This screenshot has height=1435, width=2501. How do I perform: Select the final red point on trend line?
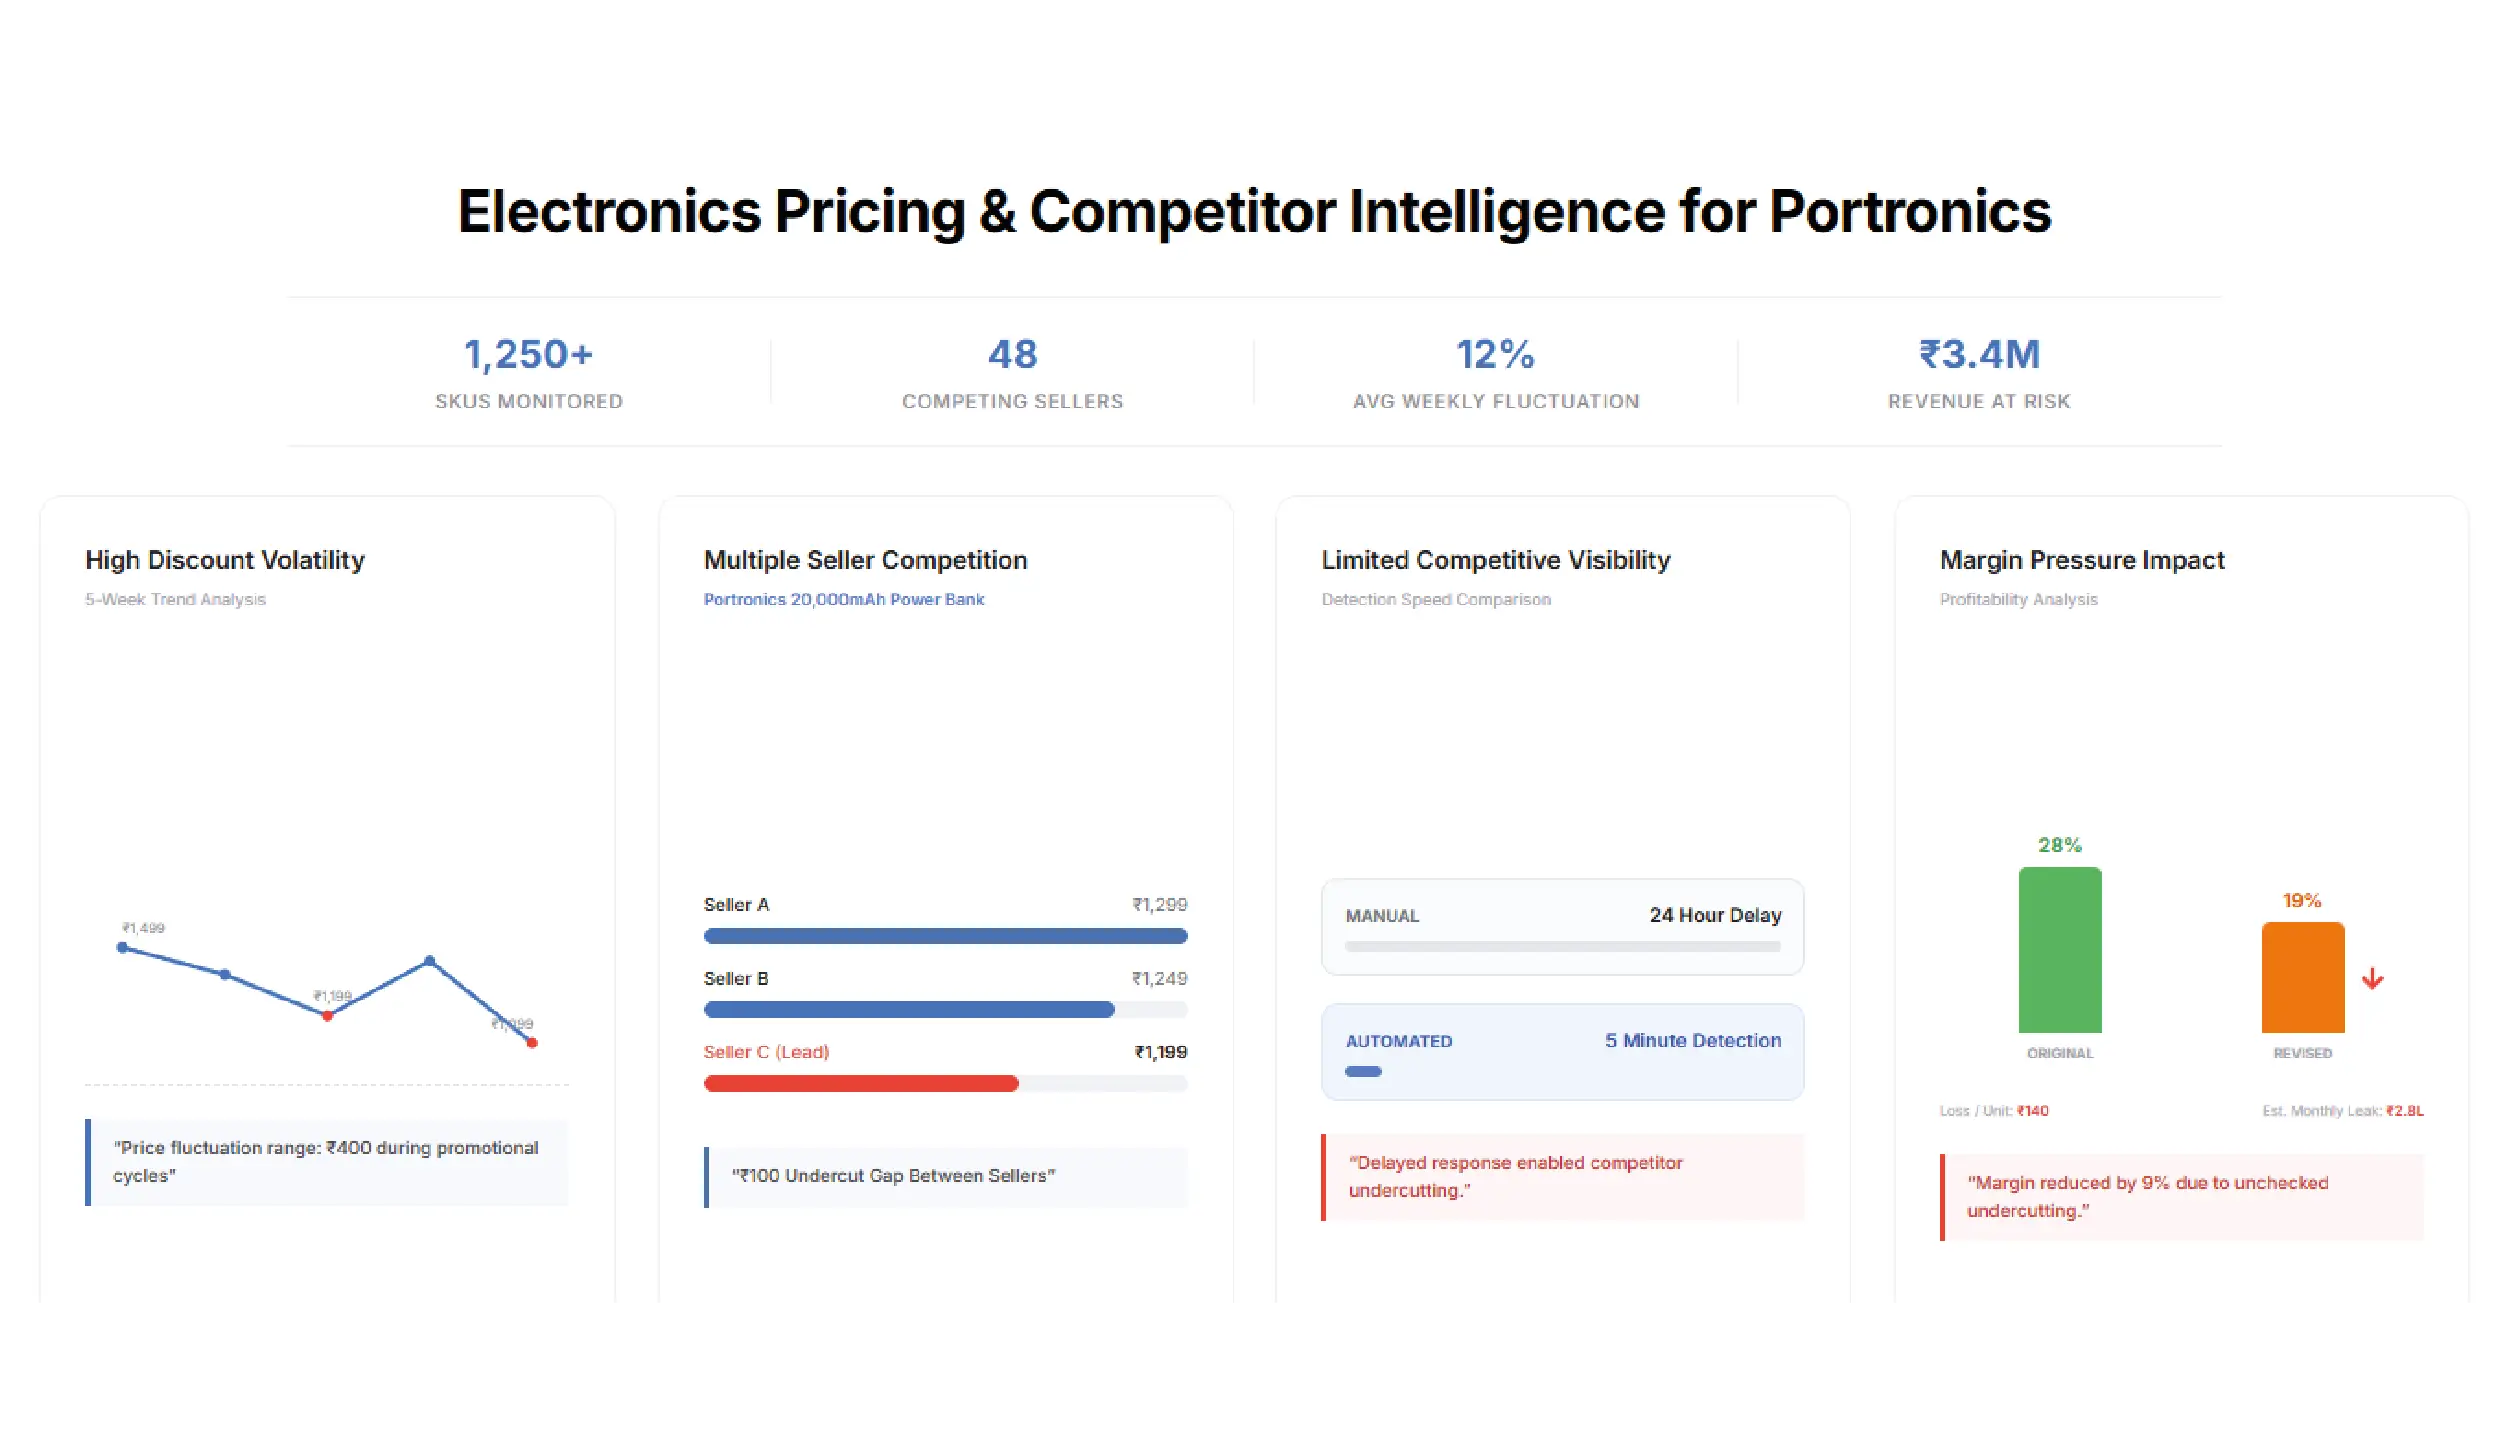click(532, 1043)
